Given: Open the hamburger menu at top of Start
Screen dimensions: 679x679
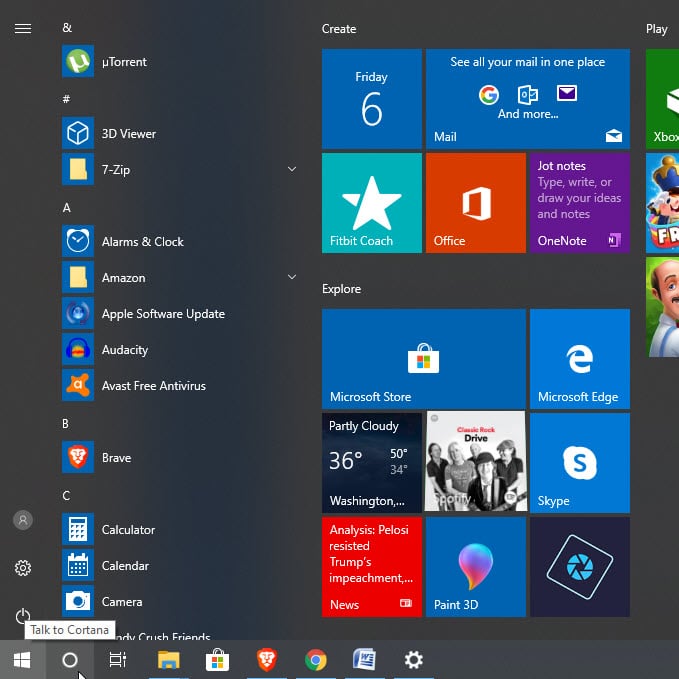Looking at the screenshot, I should click(23, 29).
